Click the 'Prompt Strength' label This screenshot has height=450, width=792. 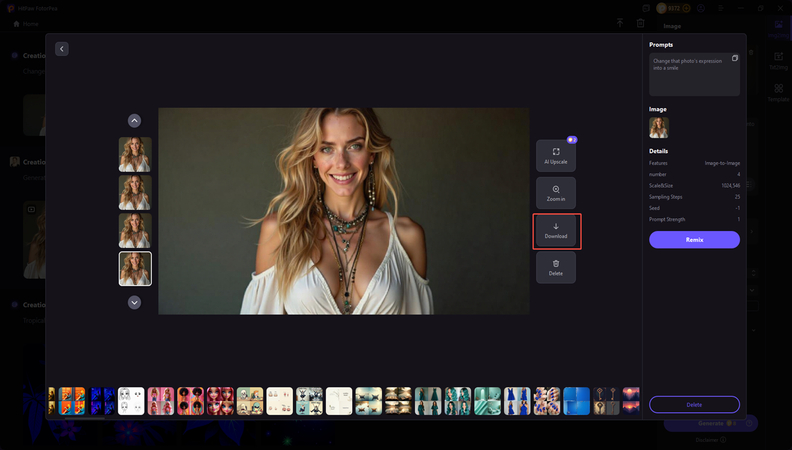point(667,219)
